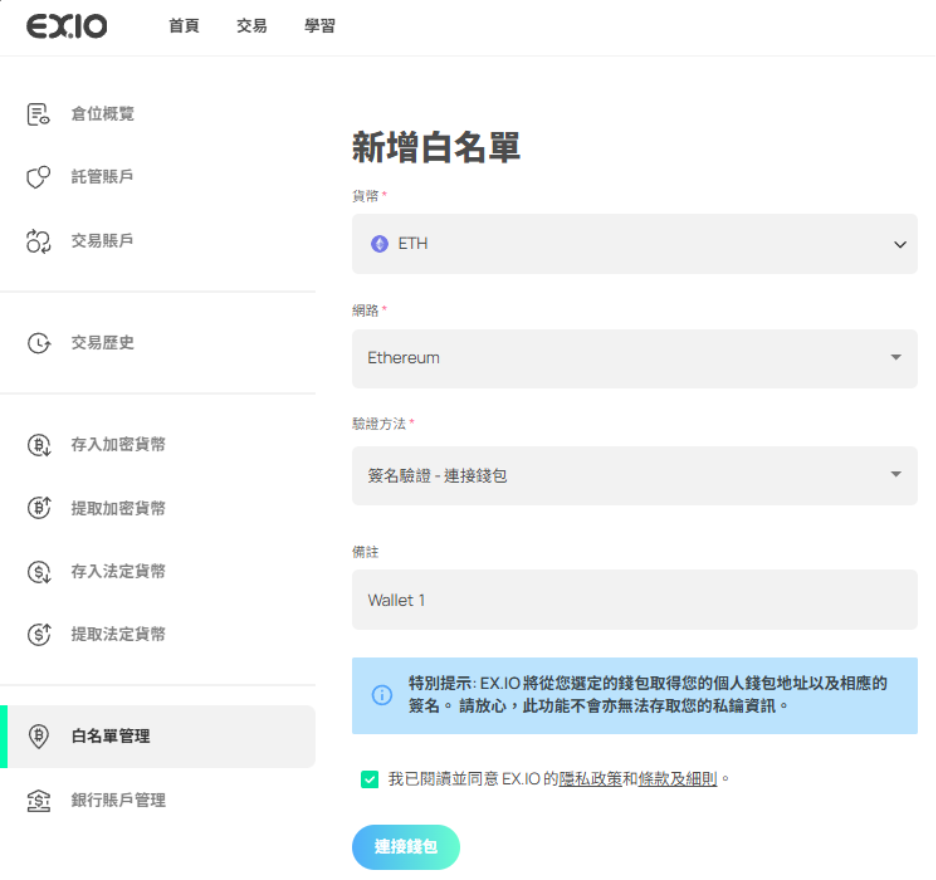Open the 驗證方法 dropdown
The width and height of the screenshot is (936, 880).
pos(634,475)
